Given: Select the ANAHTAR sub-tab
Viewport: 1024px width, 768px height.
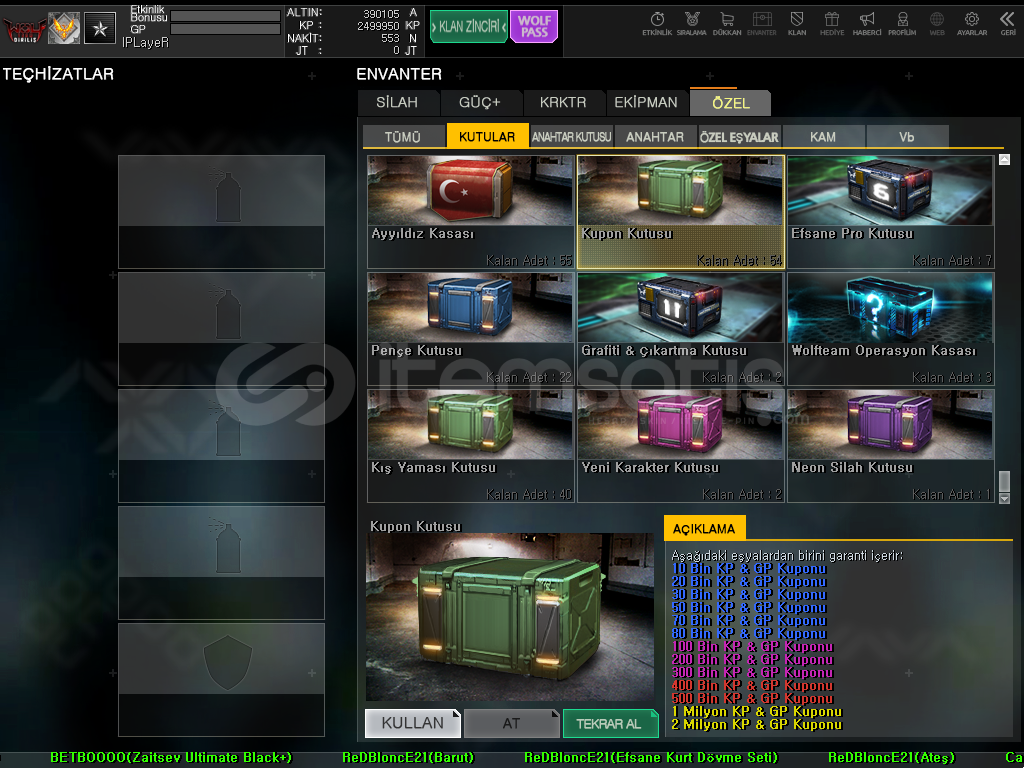Looking at the screenshot, I should pos(655,137).
